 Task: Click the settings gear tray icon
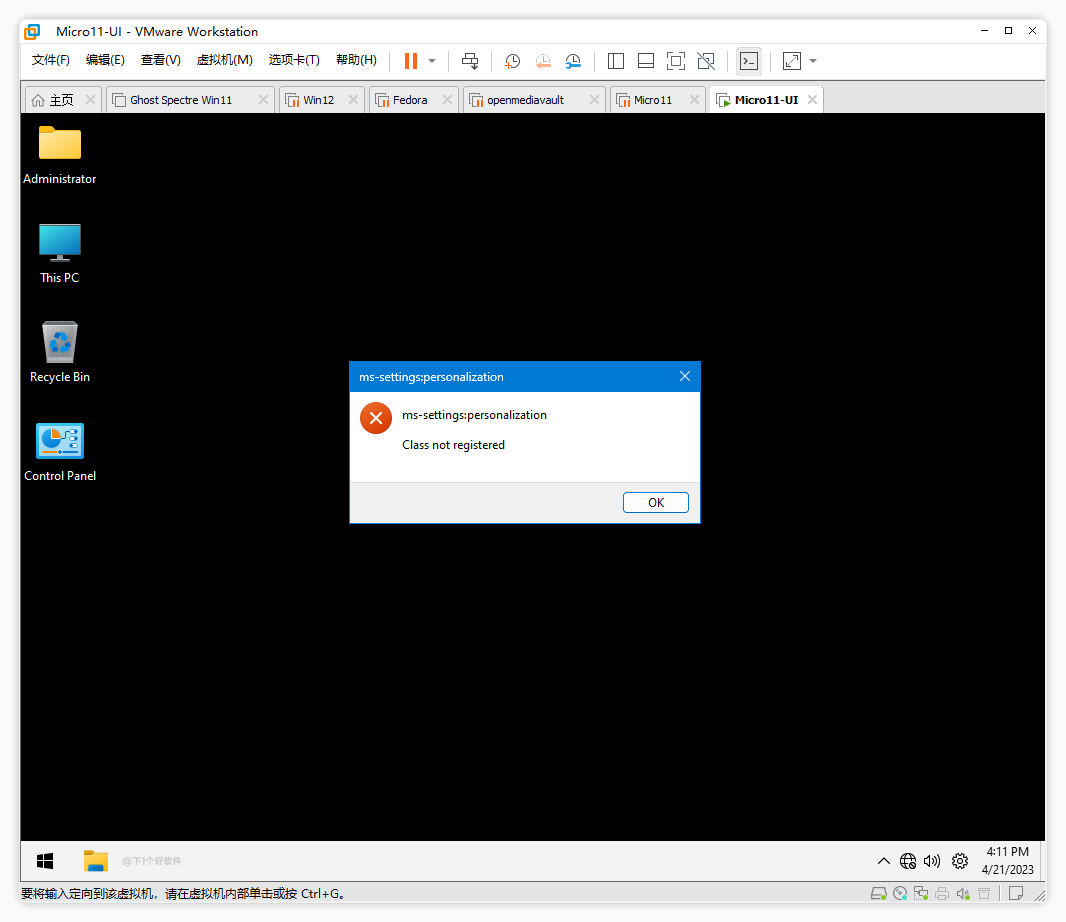tap(960, 861)
